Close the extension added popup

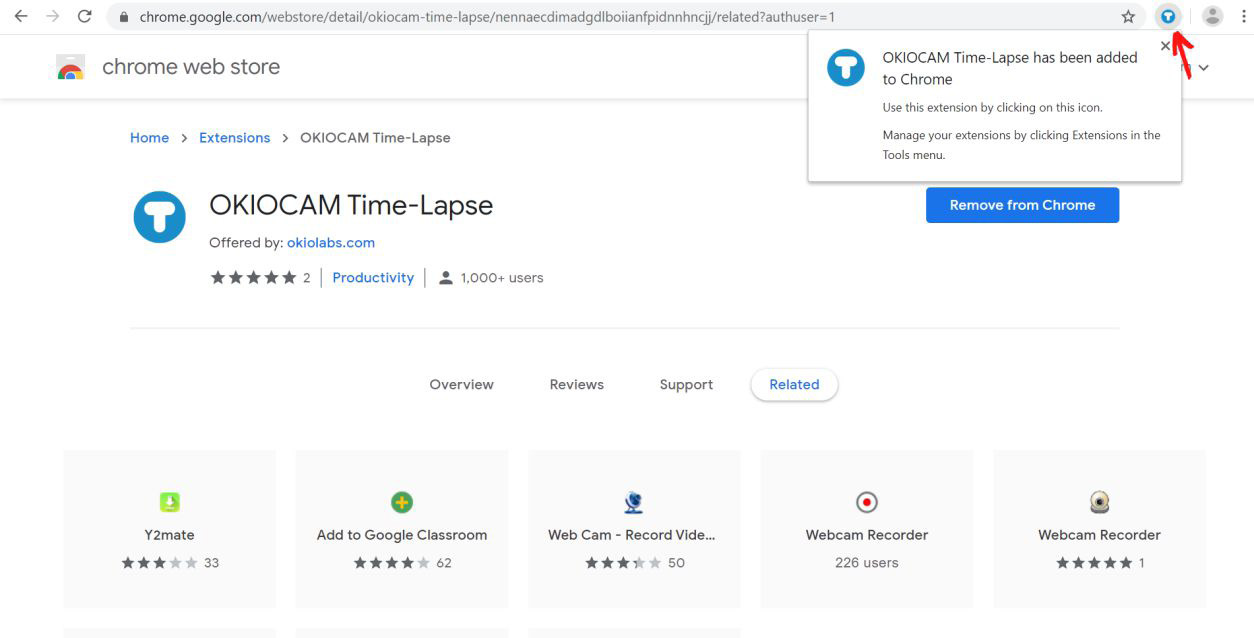(x=1165, y=46)
